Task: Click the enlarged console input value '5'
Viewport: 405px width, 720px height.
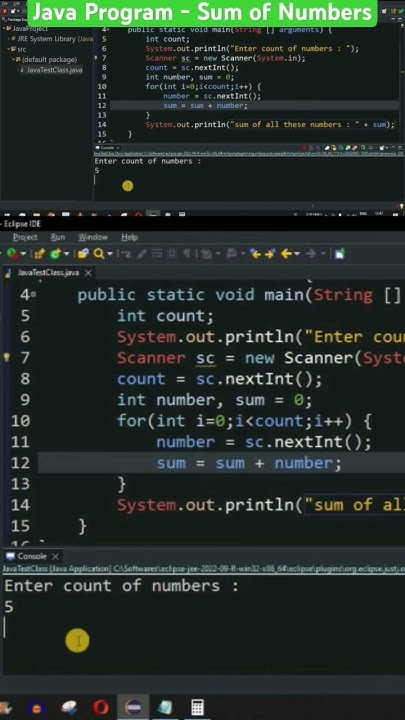Action: pos(9,607)
